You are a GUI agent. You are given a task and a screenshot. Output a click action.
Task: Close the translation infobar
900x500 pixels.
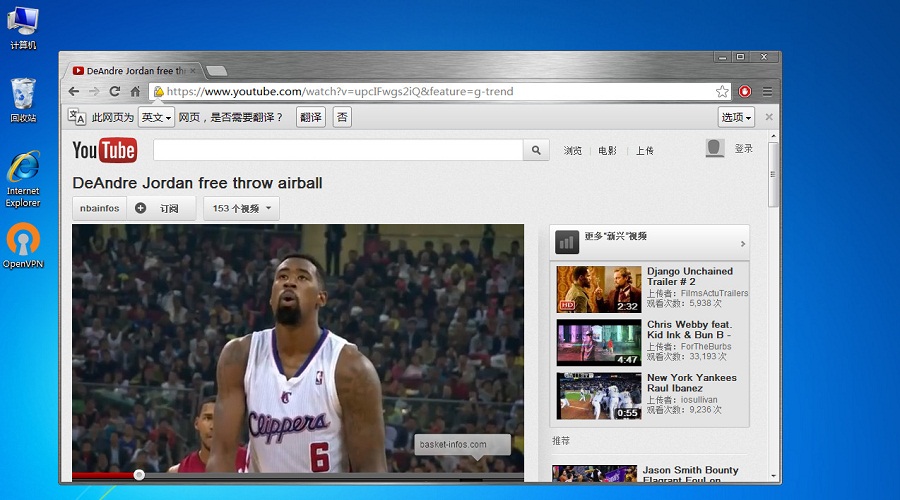[x=769, y=117]
